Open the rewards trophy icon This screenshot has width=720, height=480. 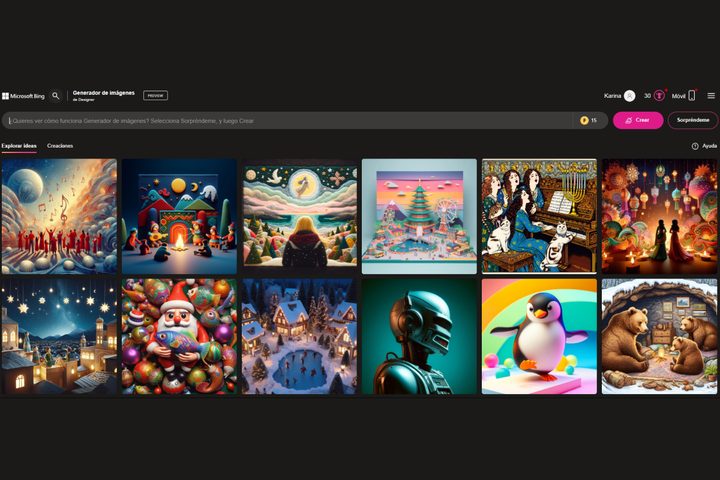659,96
